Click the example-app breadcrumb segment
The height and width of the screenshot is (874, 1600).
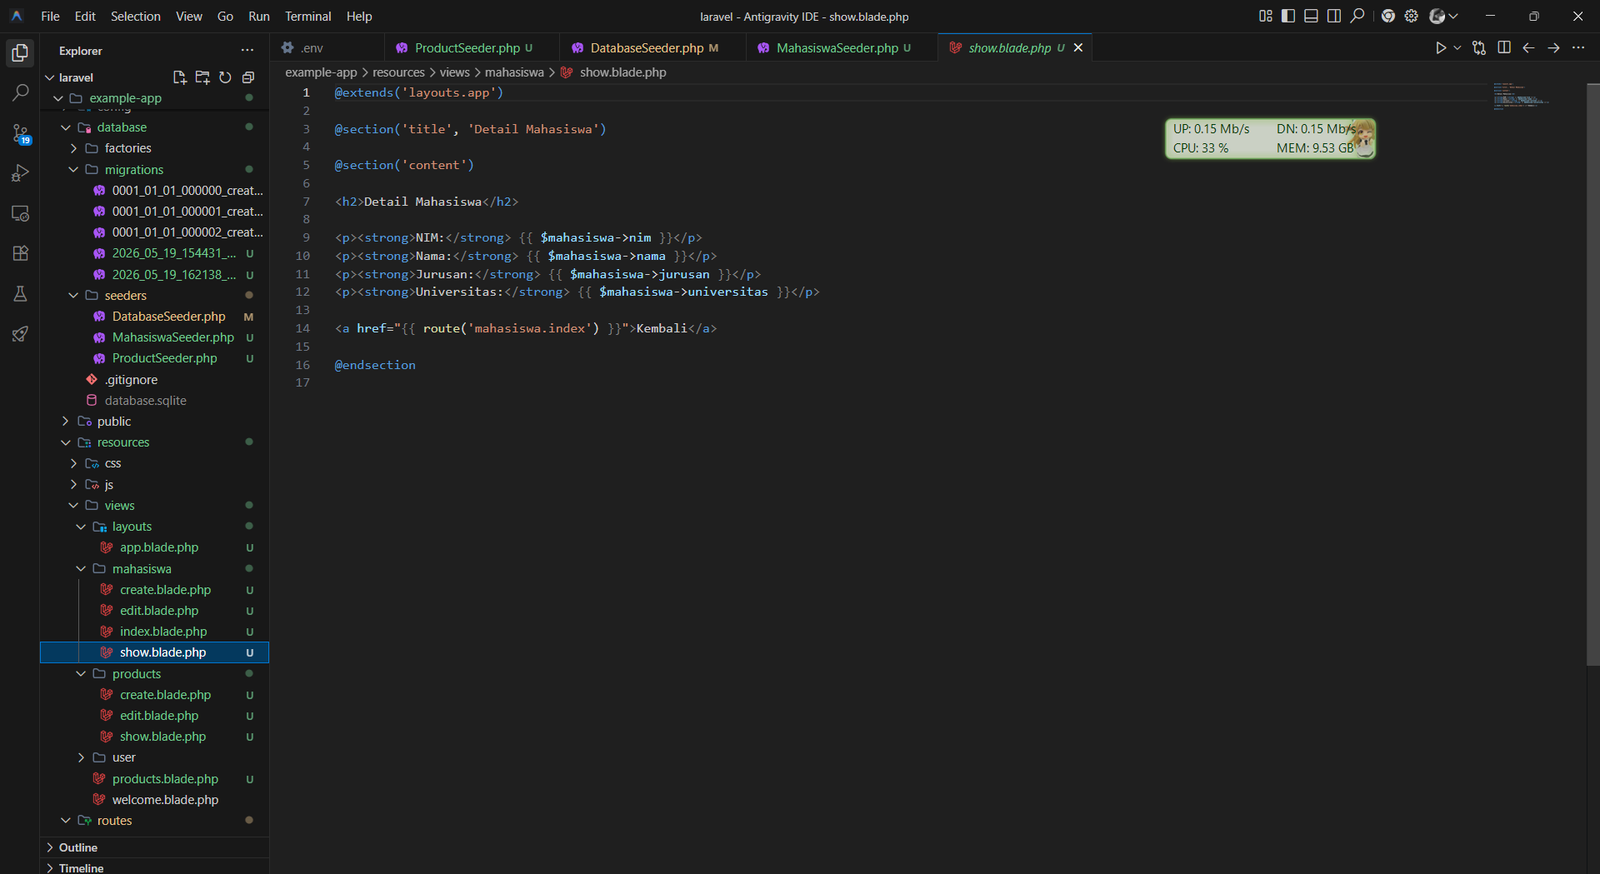[x=321, y=72]
